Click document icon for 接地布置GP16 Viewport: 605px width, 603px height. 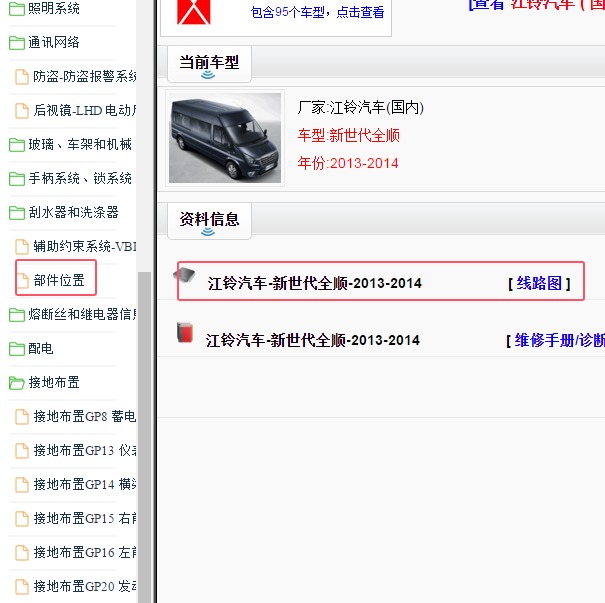22,552
